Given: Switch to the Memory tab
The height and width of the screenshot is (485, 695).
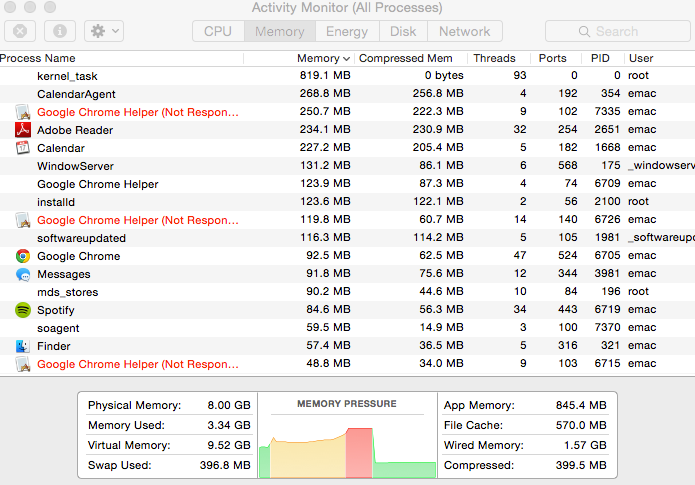Looking at the screenshot, I should tap(280, 31).
